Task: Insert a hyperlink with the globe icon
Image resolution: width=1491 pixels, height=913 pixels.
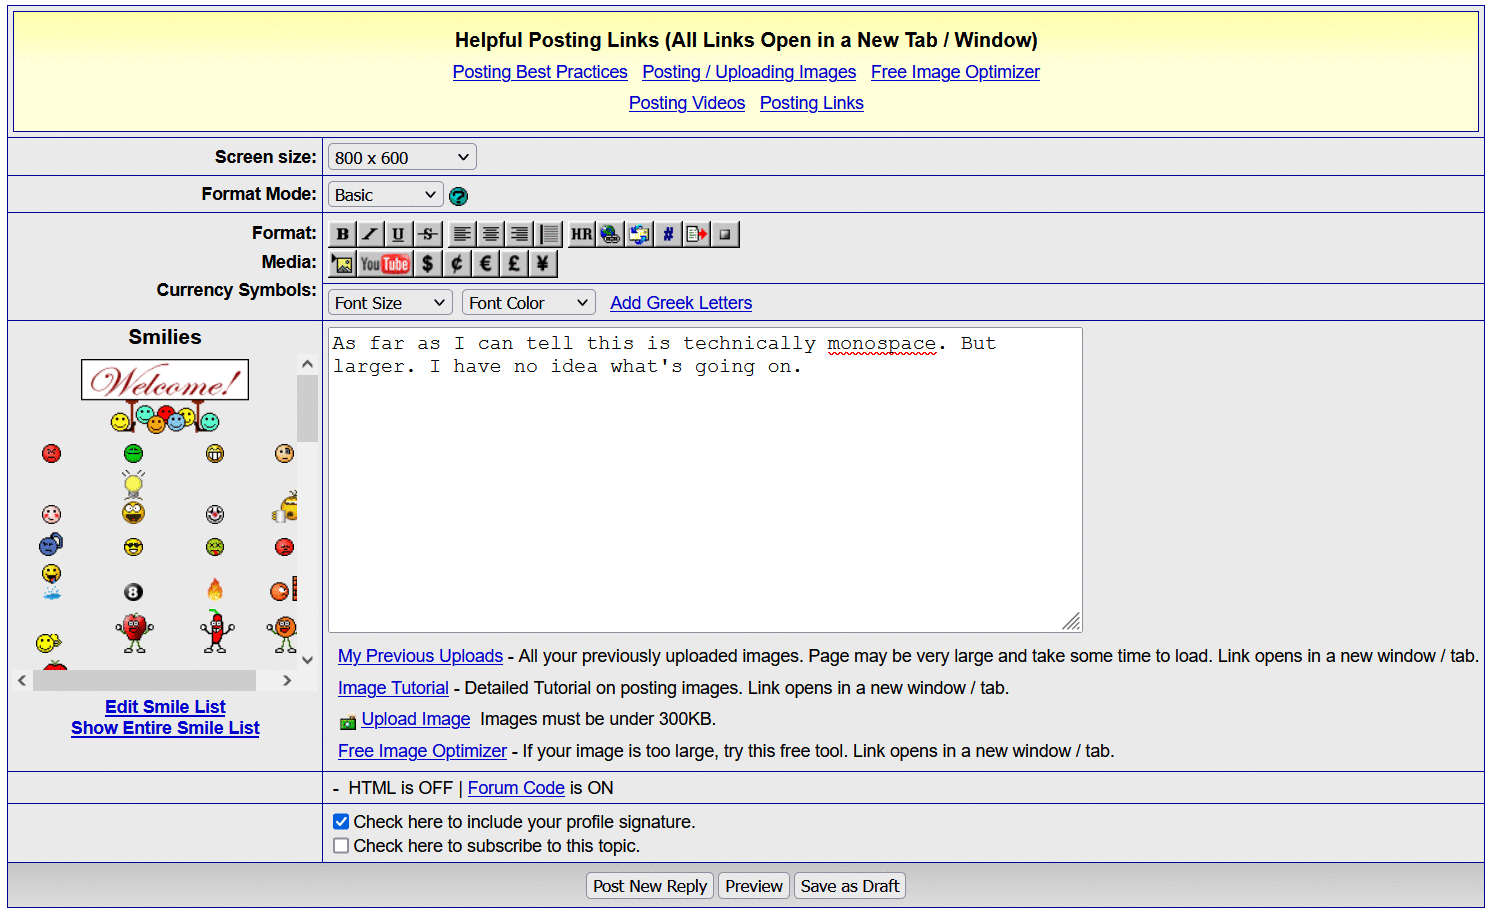Action: point(610,234)
